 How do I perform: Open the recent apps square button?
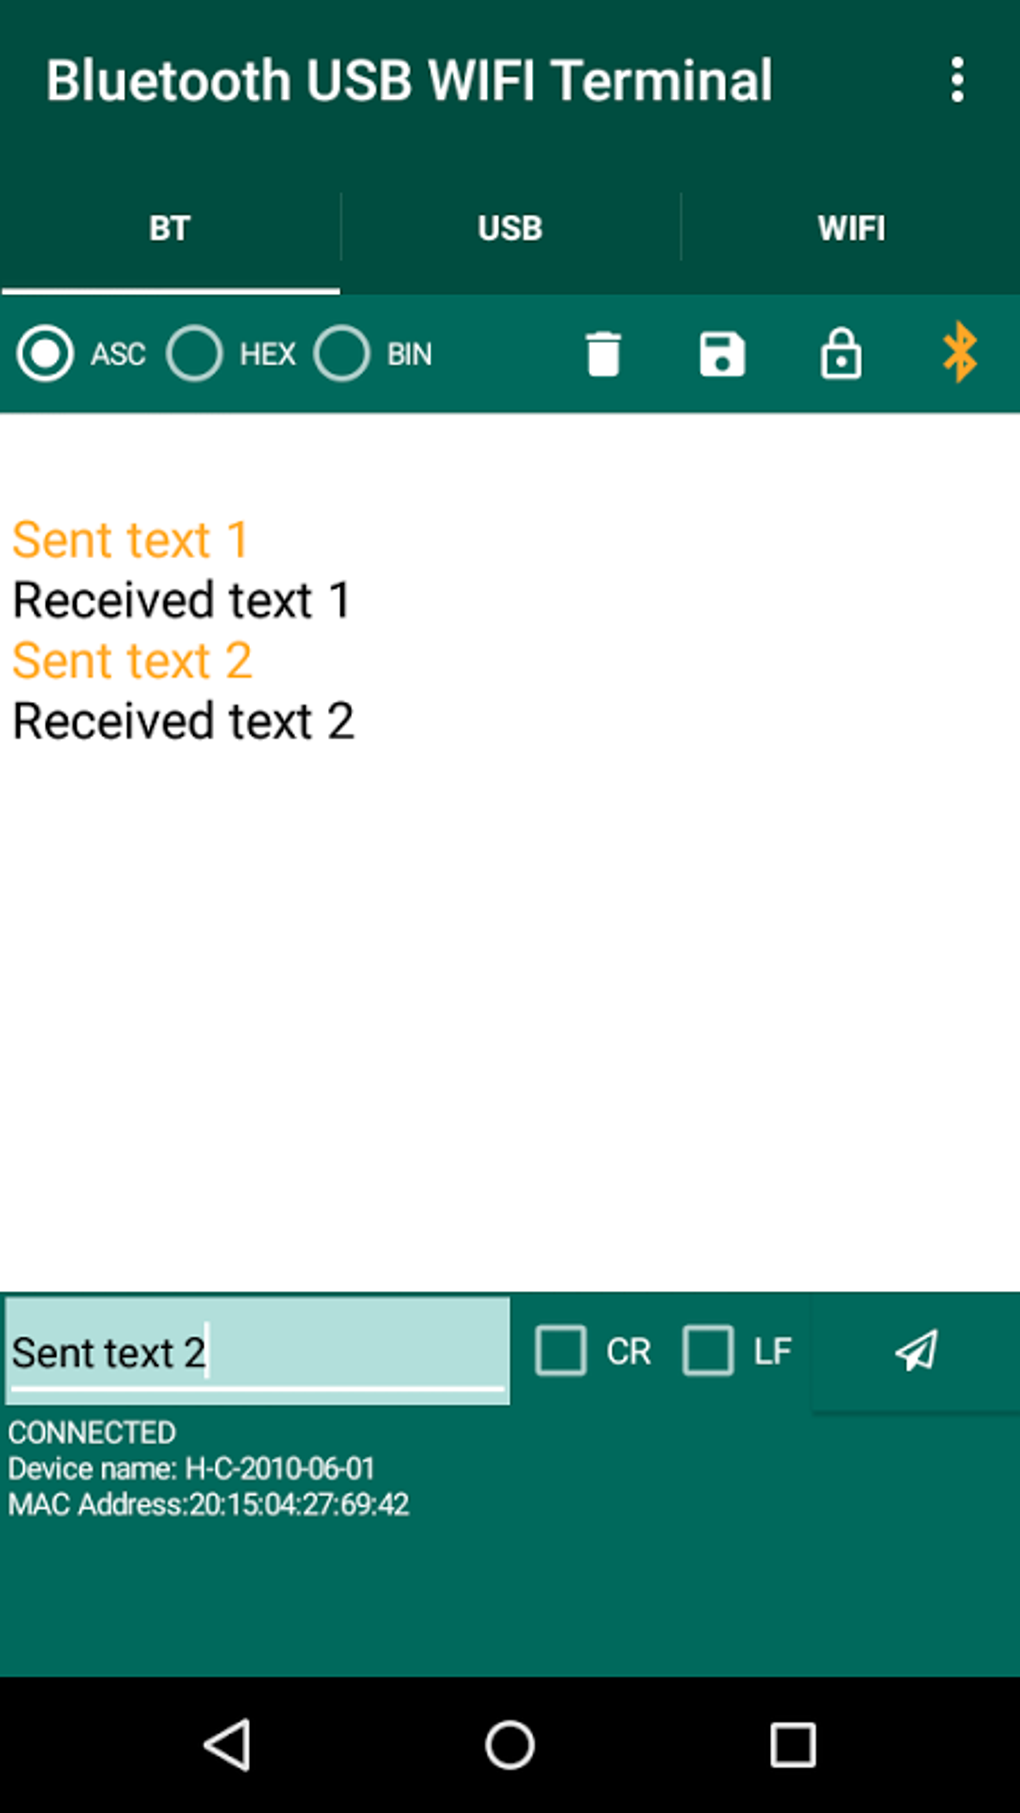coord(793,1745)
